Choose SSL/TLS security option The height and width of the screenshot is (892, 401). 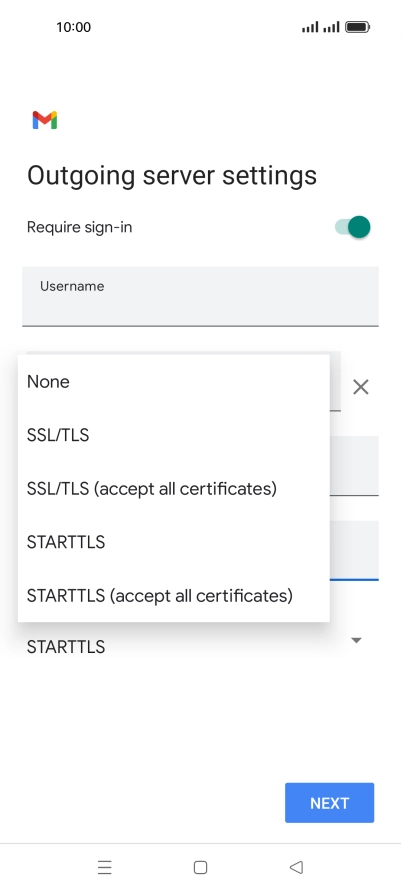173,435
